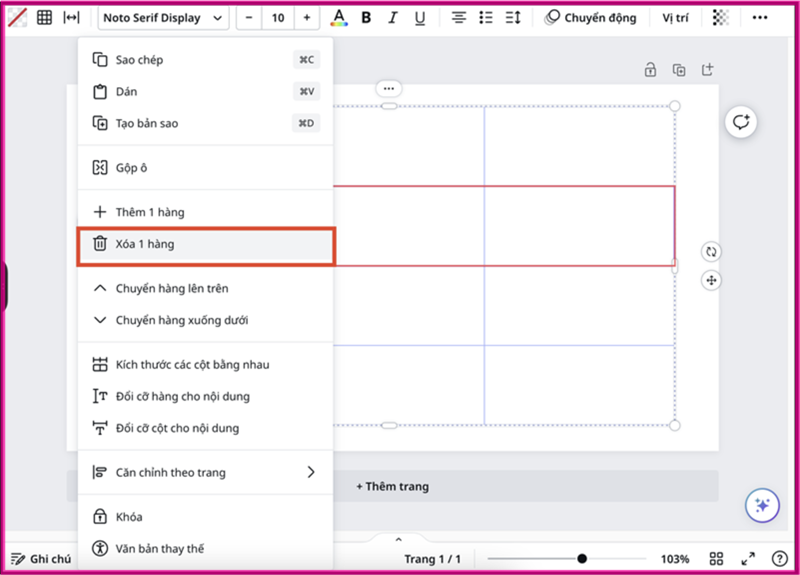Open Ghi chú notes panel
Viewport: 800px width, 575px height.
point(41,559)
